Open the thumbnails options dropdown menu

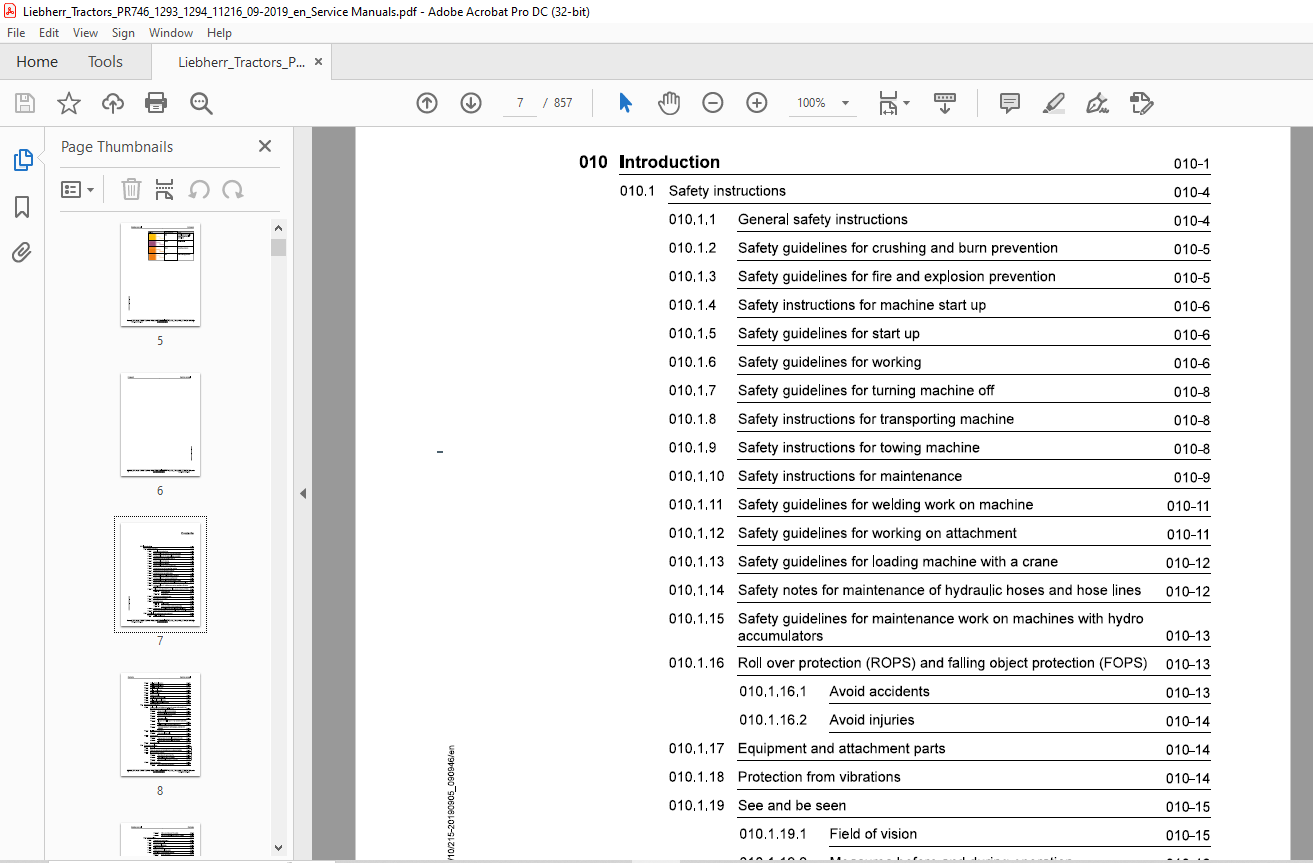78,189
